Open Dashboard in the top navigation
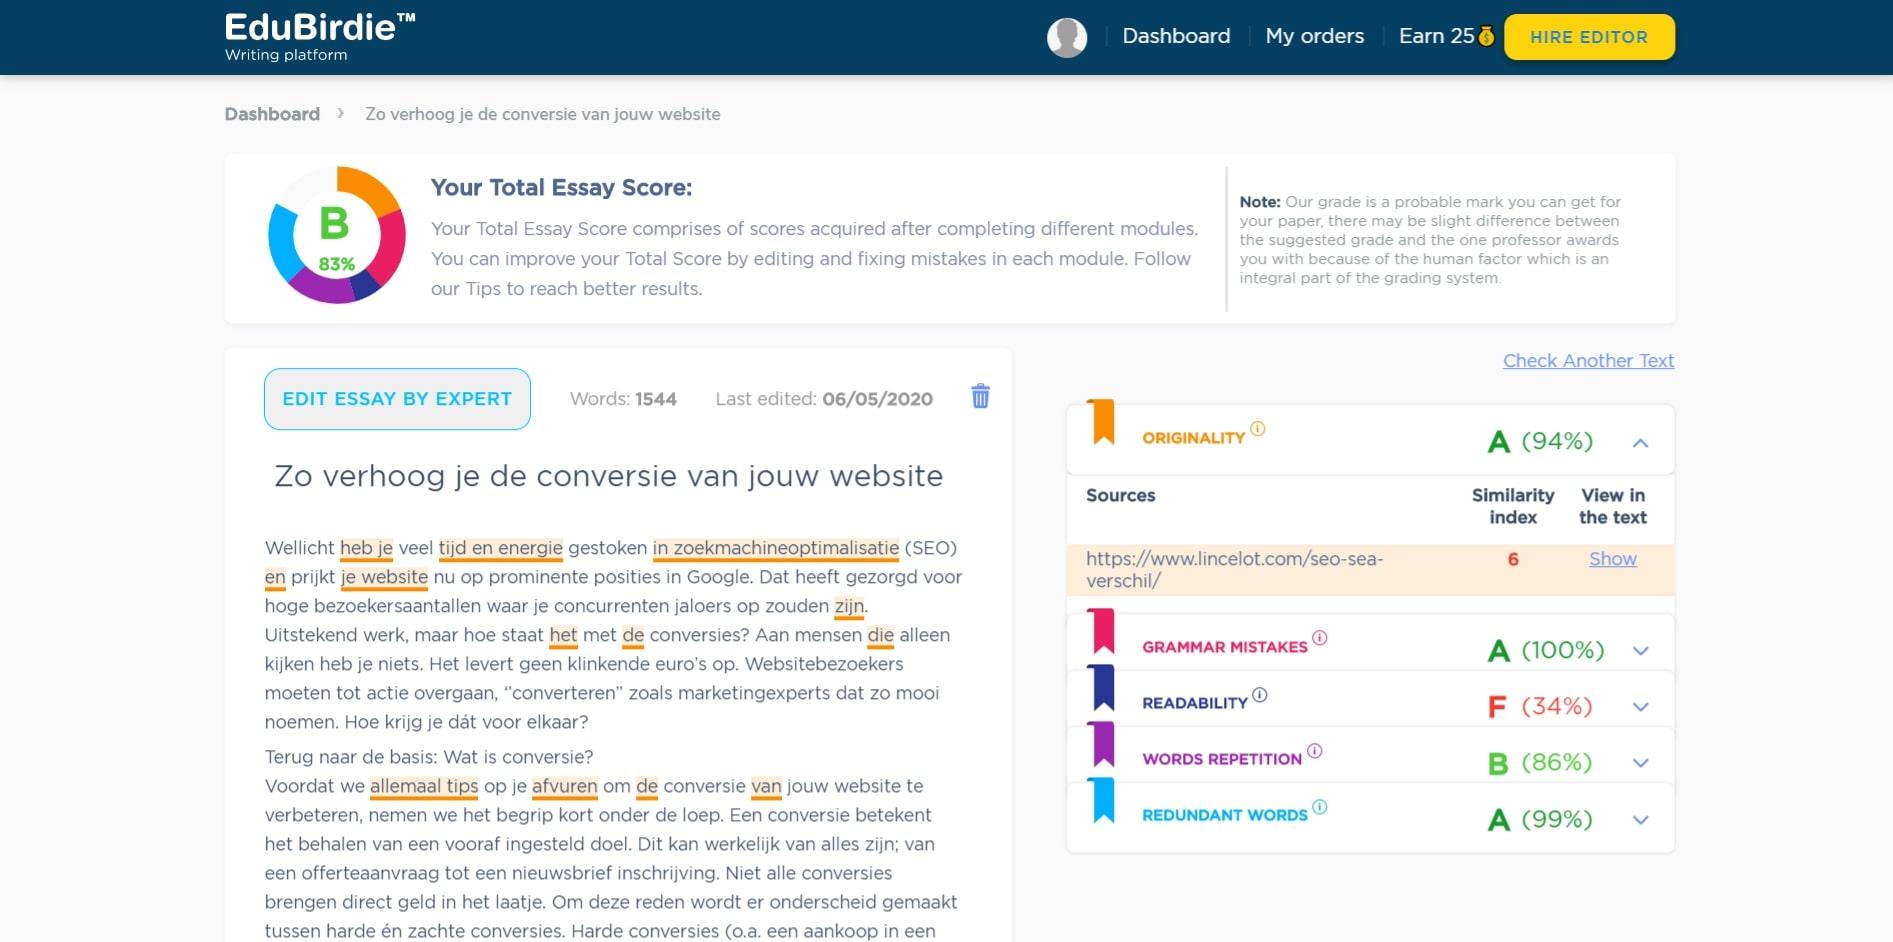 [1176, 36]
